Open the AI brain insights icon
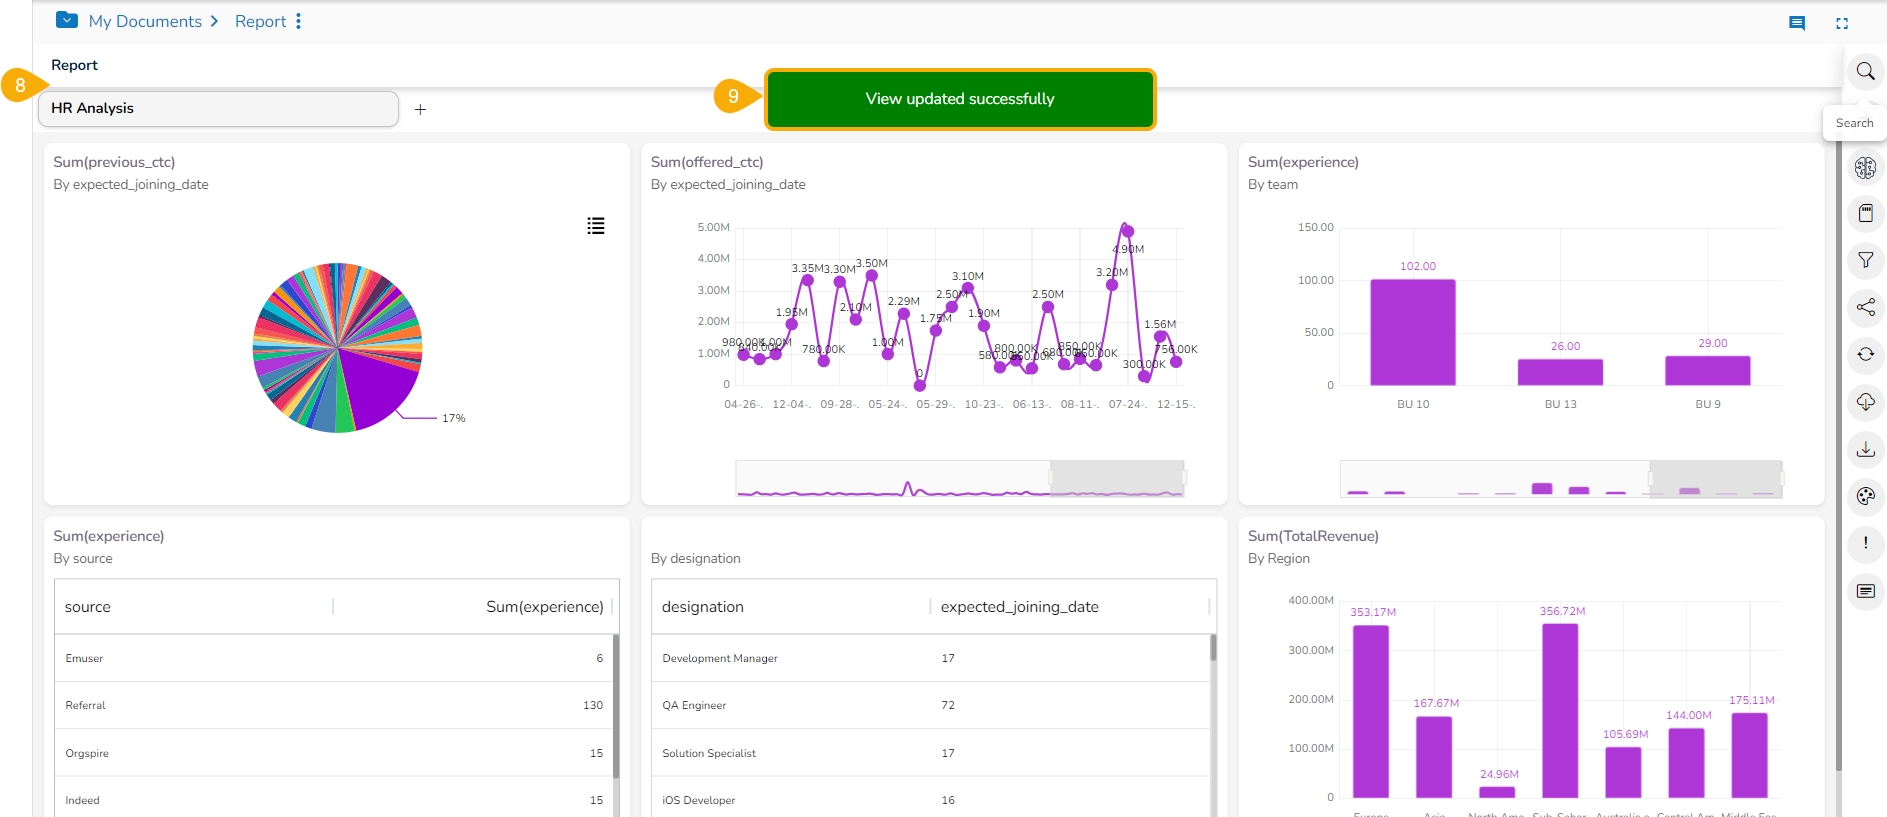This screenshot has width=1887, height=817. [x=1865, y=168]
